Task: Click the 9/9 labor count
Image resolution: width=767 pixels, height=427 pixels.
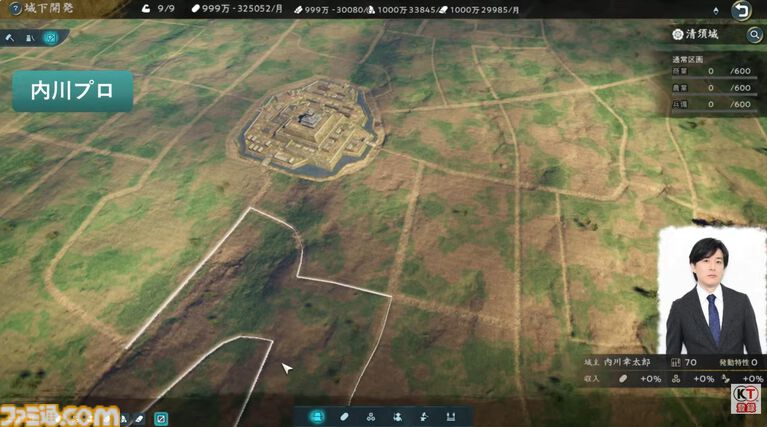Action: click(x=166, y=9)
